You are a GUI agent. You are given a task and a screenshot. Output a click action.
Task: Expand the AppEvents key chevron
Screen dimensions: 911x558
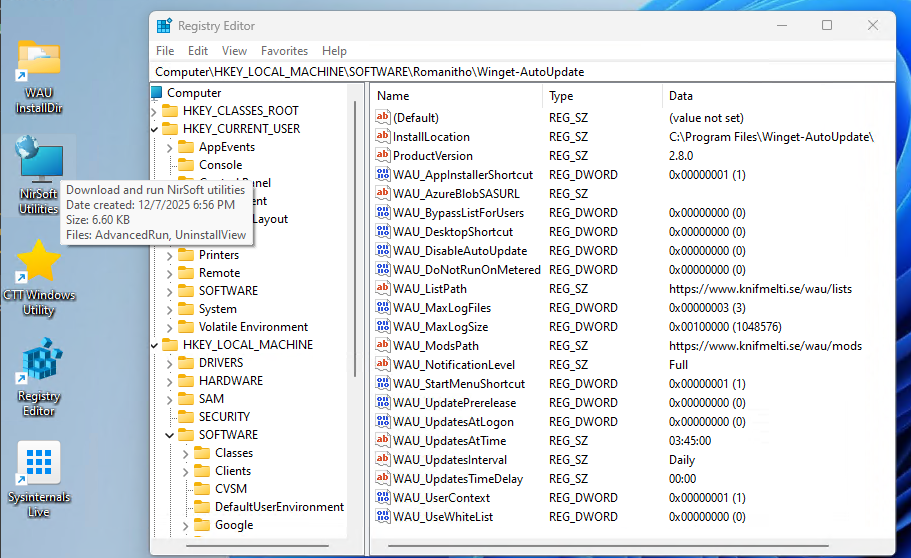170,148
